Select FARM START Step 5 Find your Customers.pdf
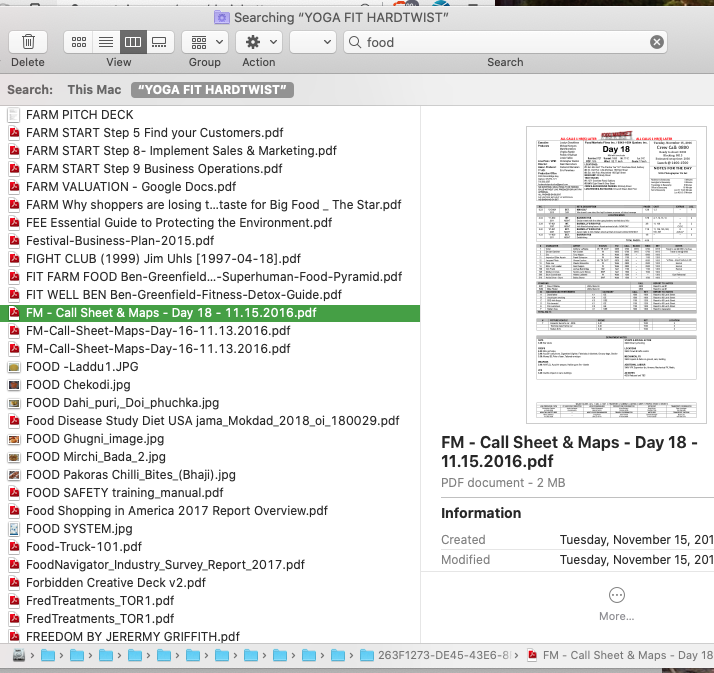 (x=154, y=133)
